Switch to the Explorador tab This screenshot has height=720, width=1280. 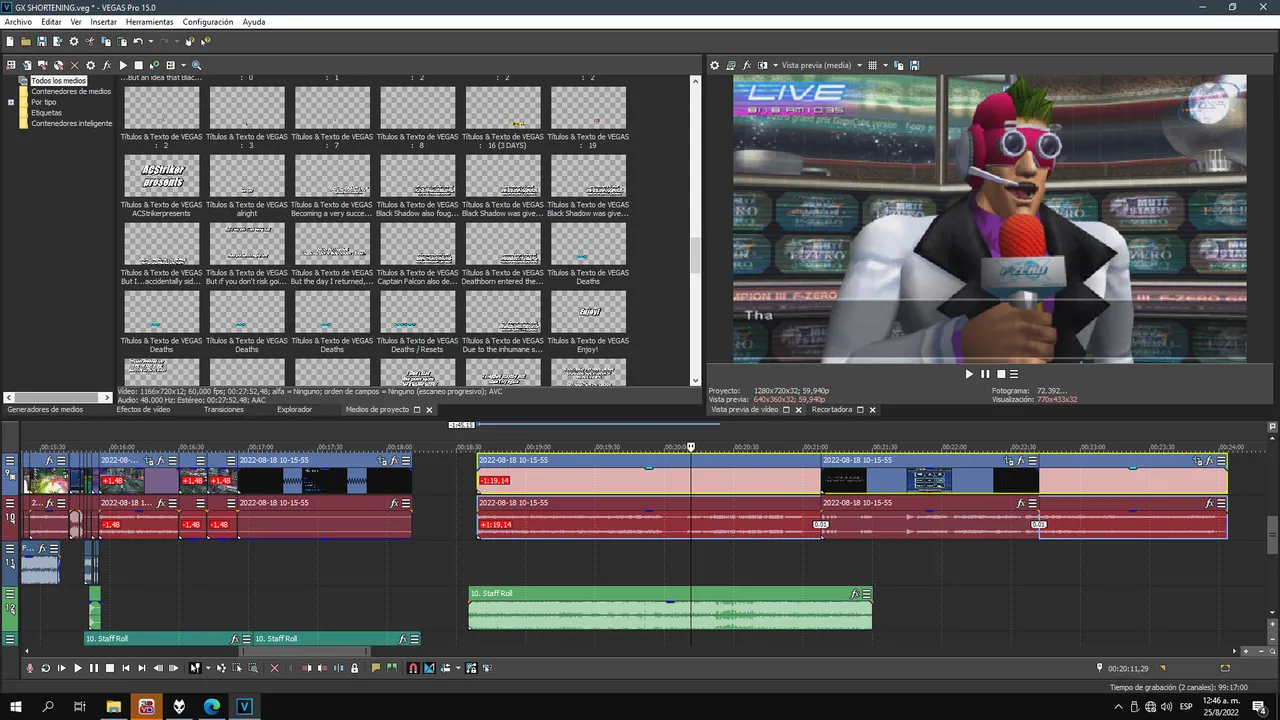295,409
